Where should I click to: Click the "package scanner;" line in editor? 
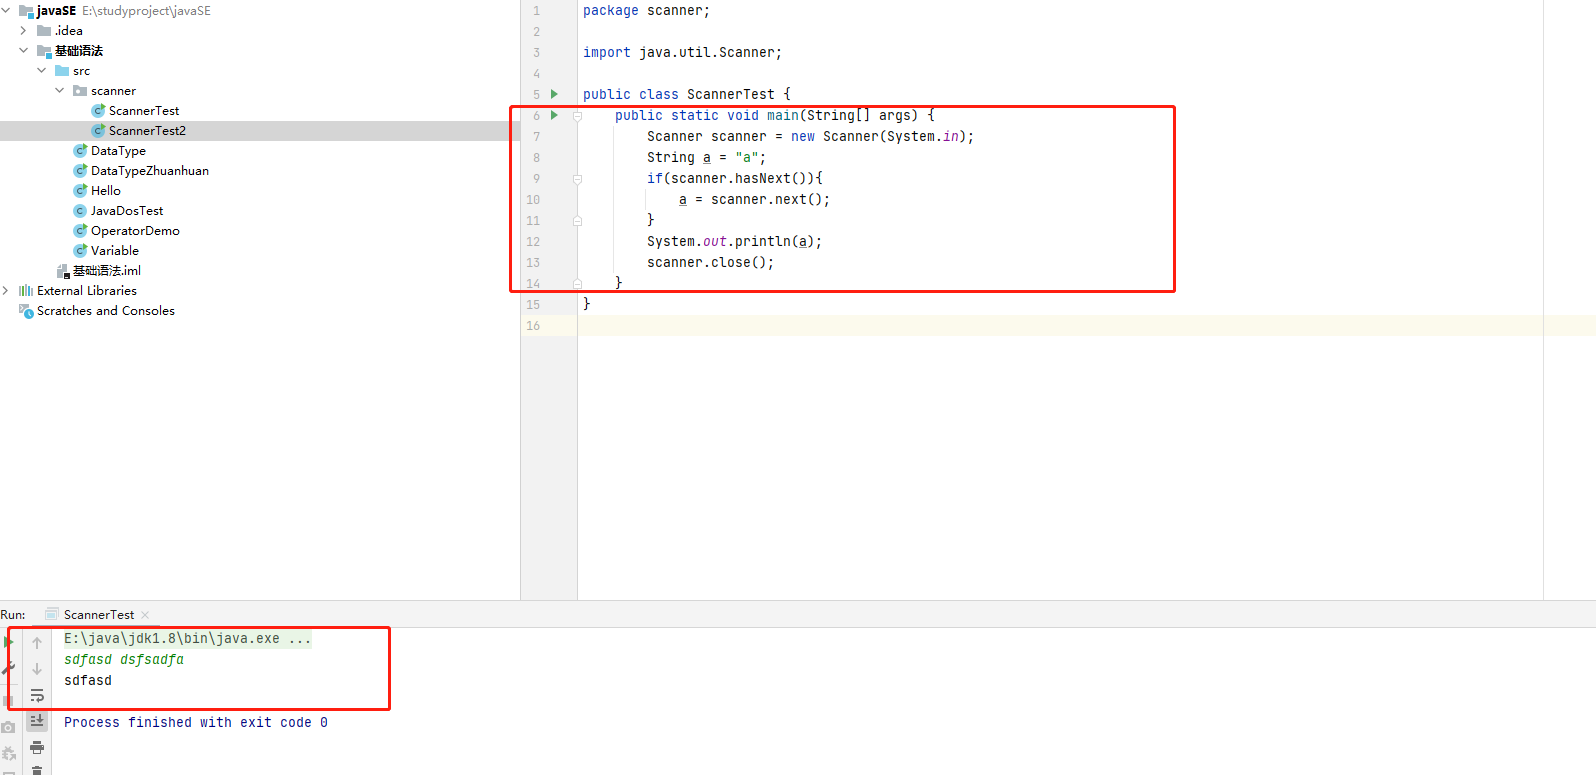(x=647, y=11)
